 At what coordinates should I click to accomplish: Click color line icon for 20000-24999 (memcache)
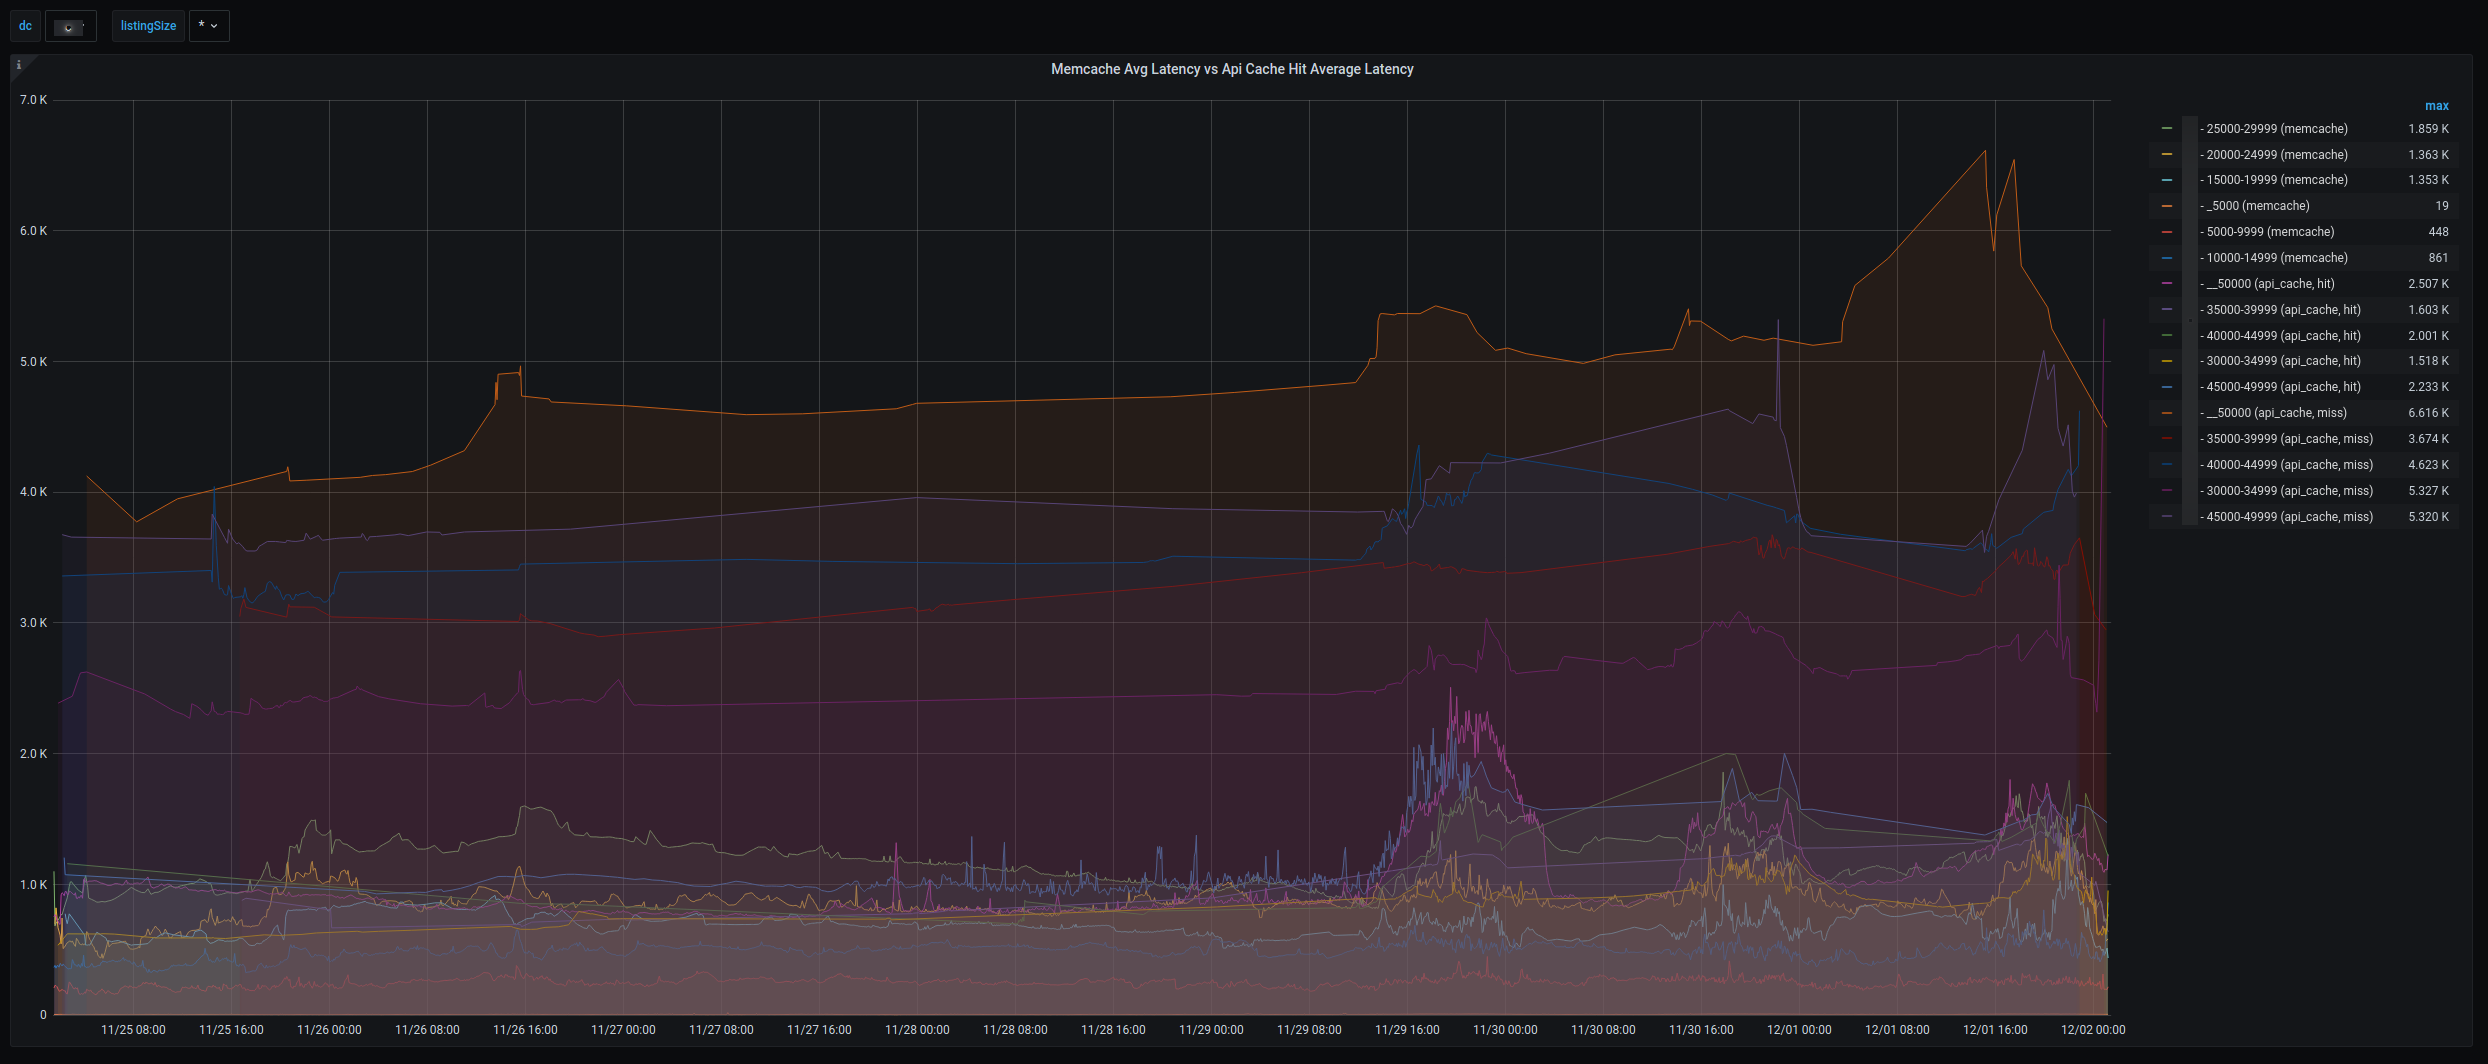coord(2167,155)
